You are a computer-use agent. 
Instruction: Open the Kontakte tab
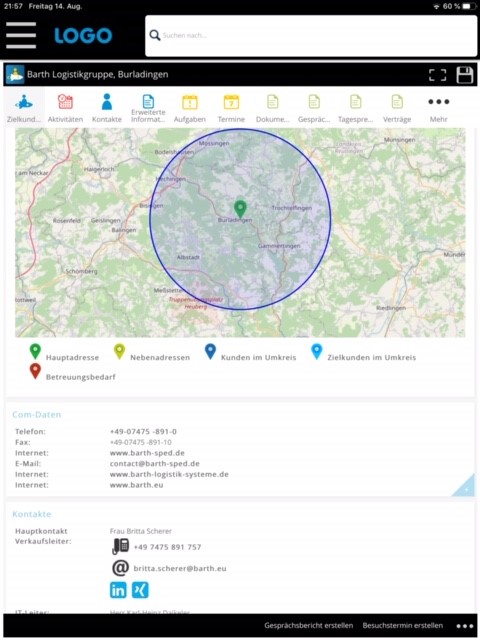tap(107, 108)
